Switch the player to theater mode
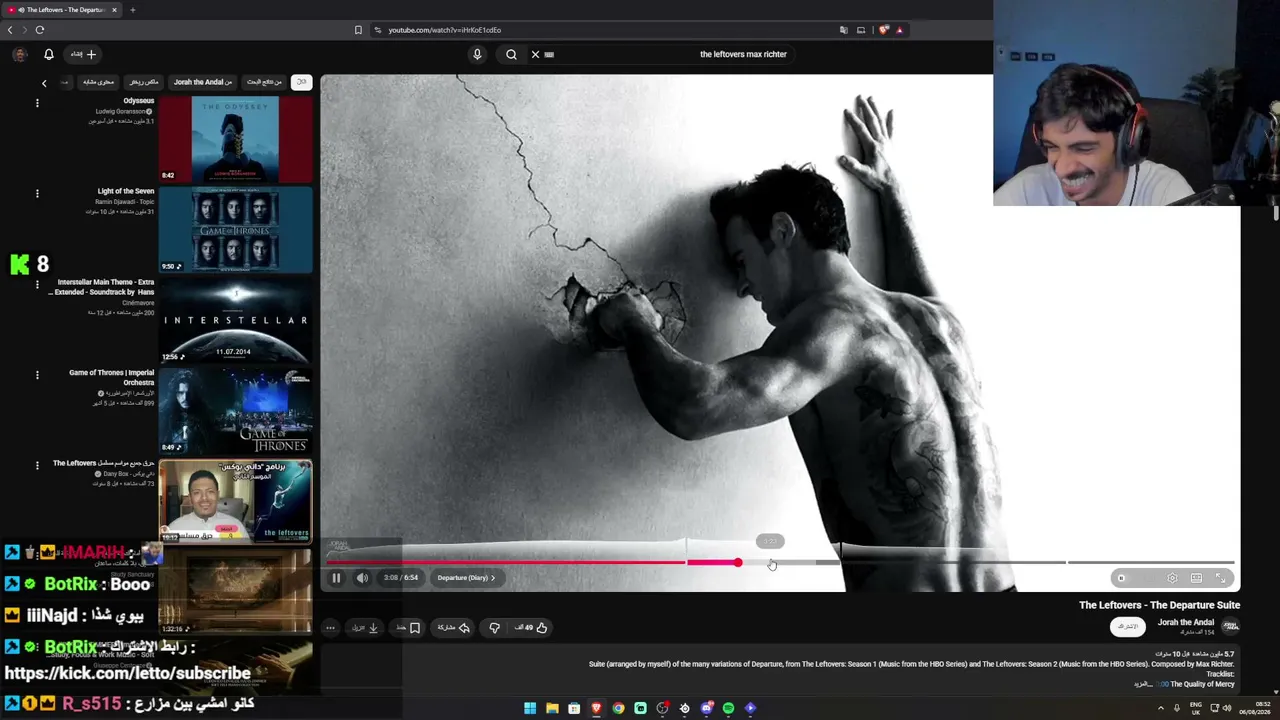This screenshot has width=1280, height=720. (1196, 578)
